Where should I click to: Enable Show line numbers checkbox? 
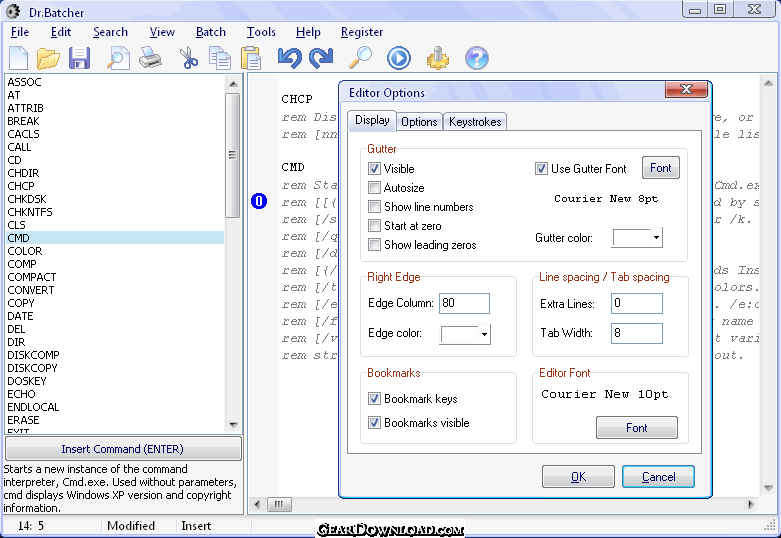(x=374, y=207)
